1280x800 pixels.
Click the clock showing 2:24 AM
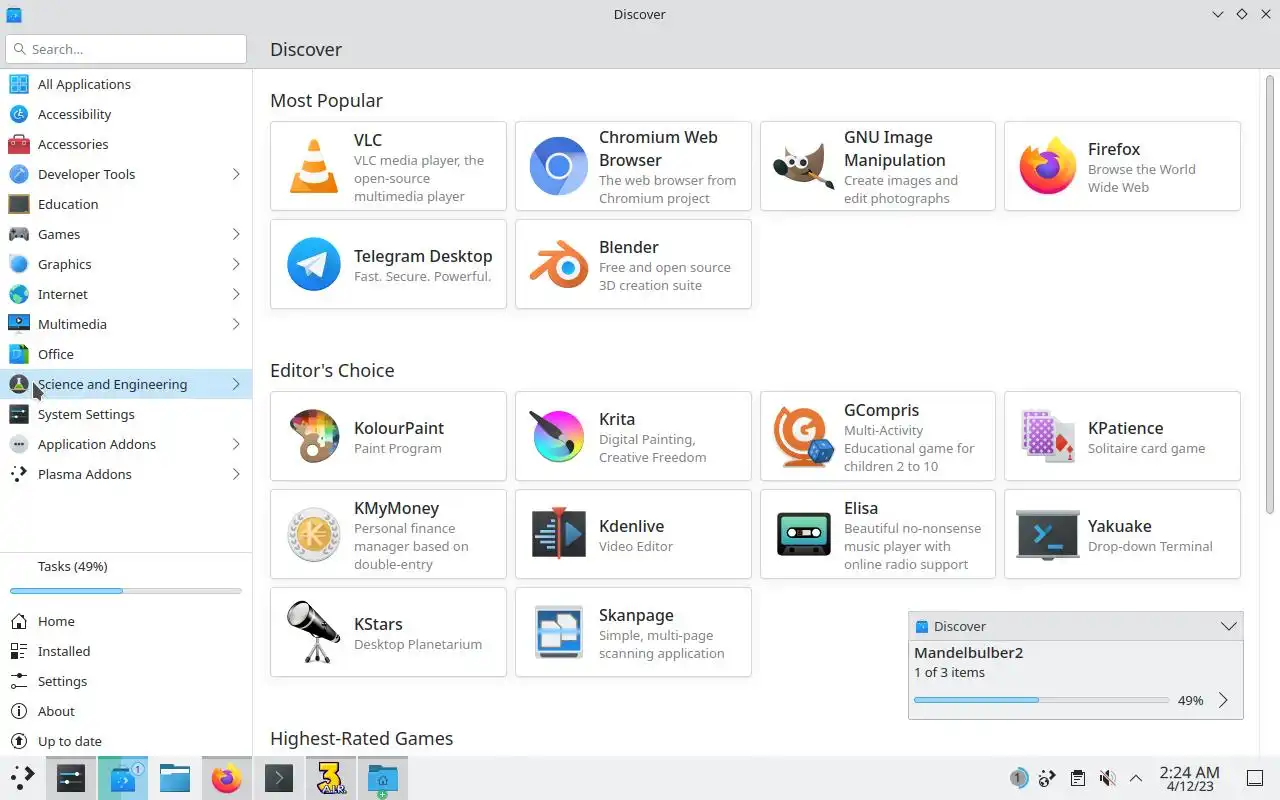click(x=1189, y=778)
